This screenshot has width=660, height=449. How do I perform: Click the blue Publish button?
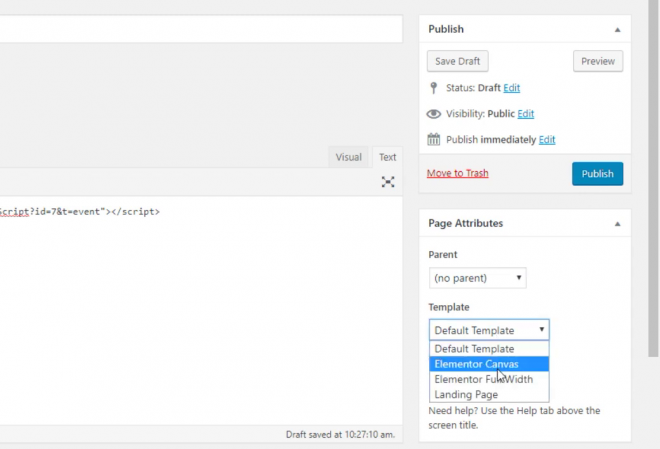tap(597, 173)
